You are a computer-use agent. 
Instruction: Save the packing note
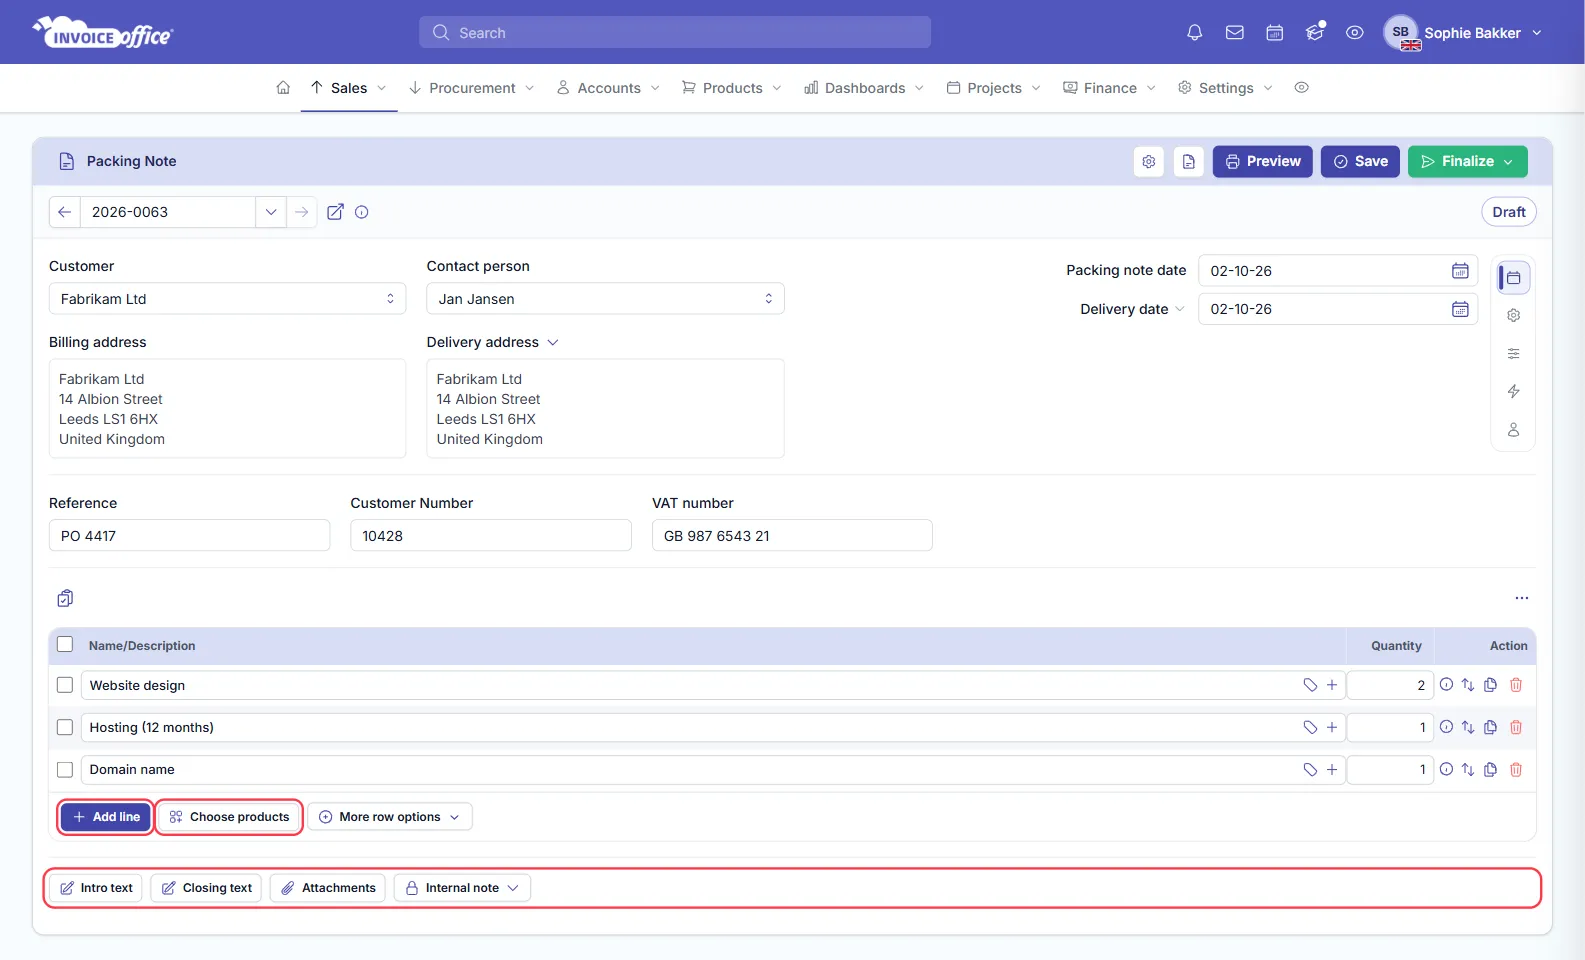point(1360,161)
